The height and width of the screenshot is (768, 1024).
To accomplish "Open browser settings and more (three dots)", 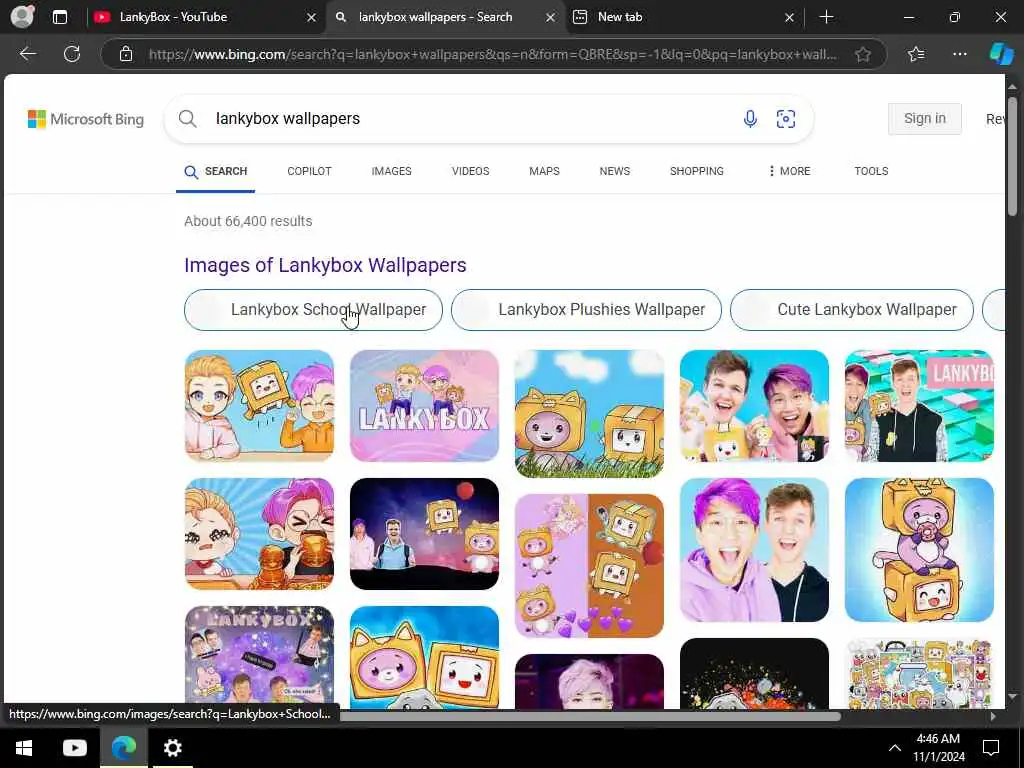I will click(959, 54).
